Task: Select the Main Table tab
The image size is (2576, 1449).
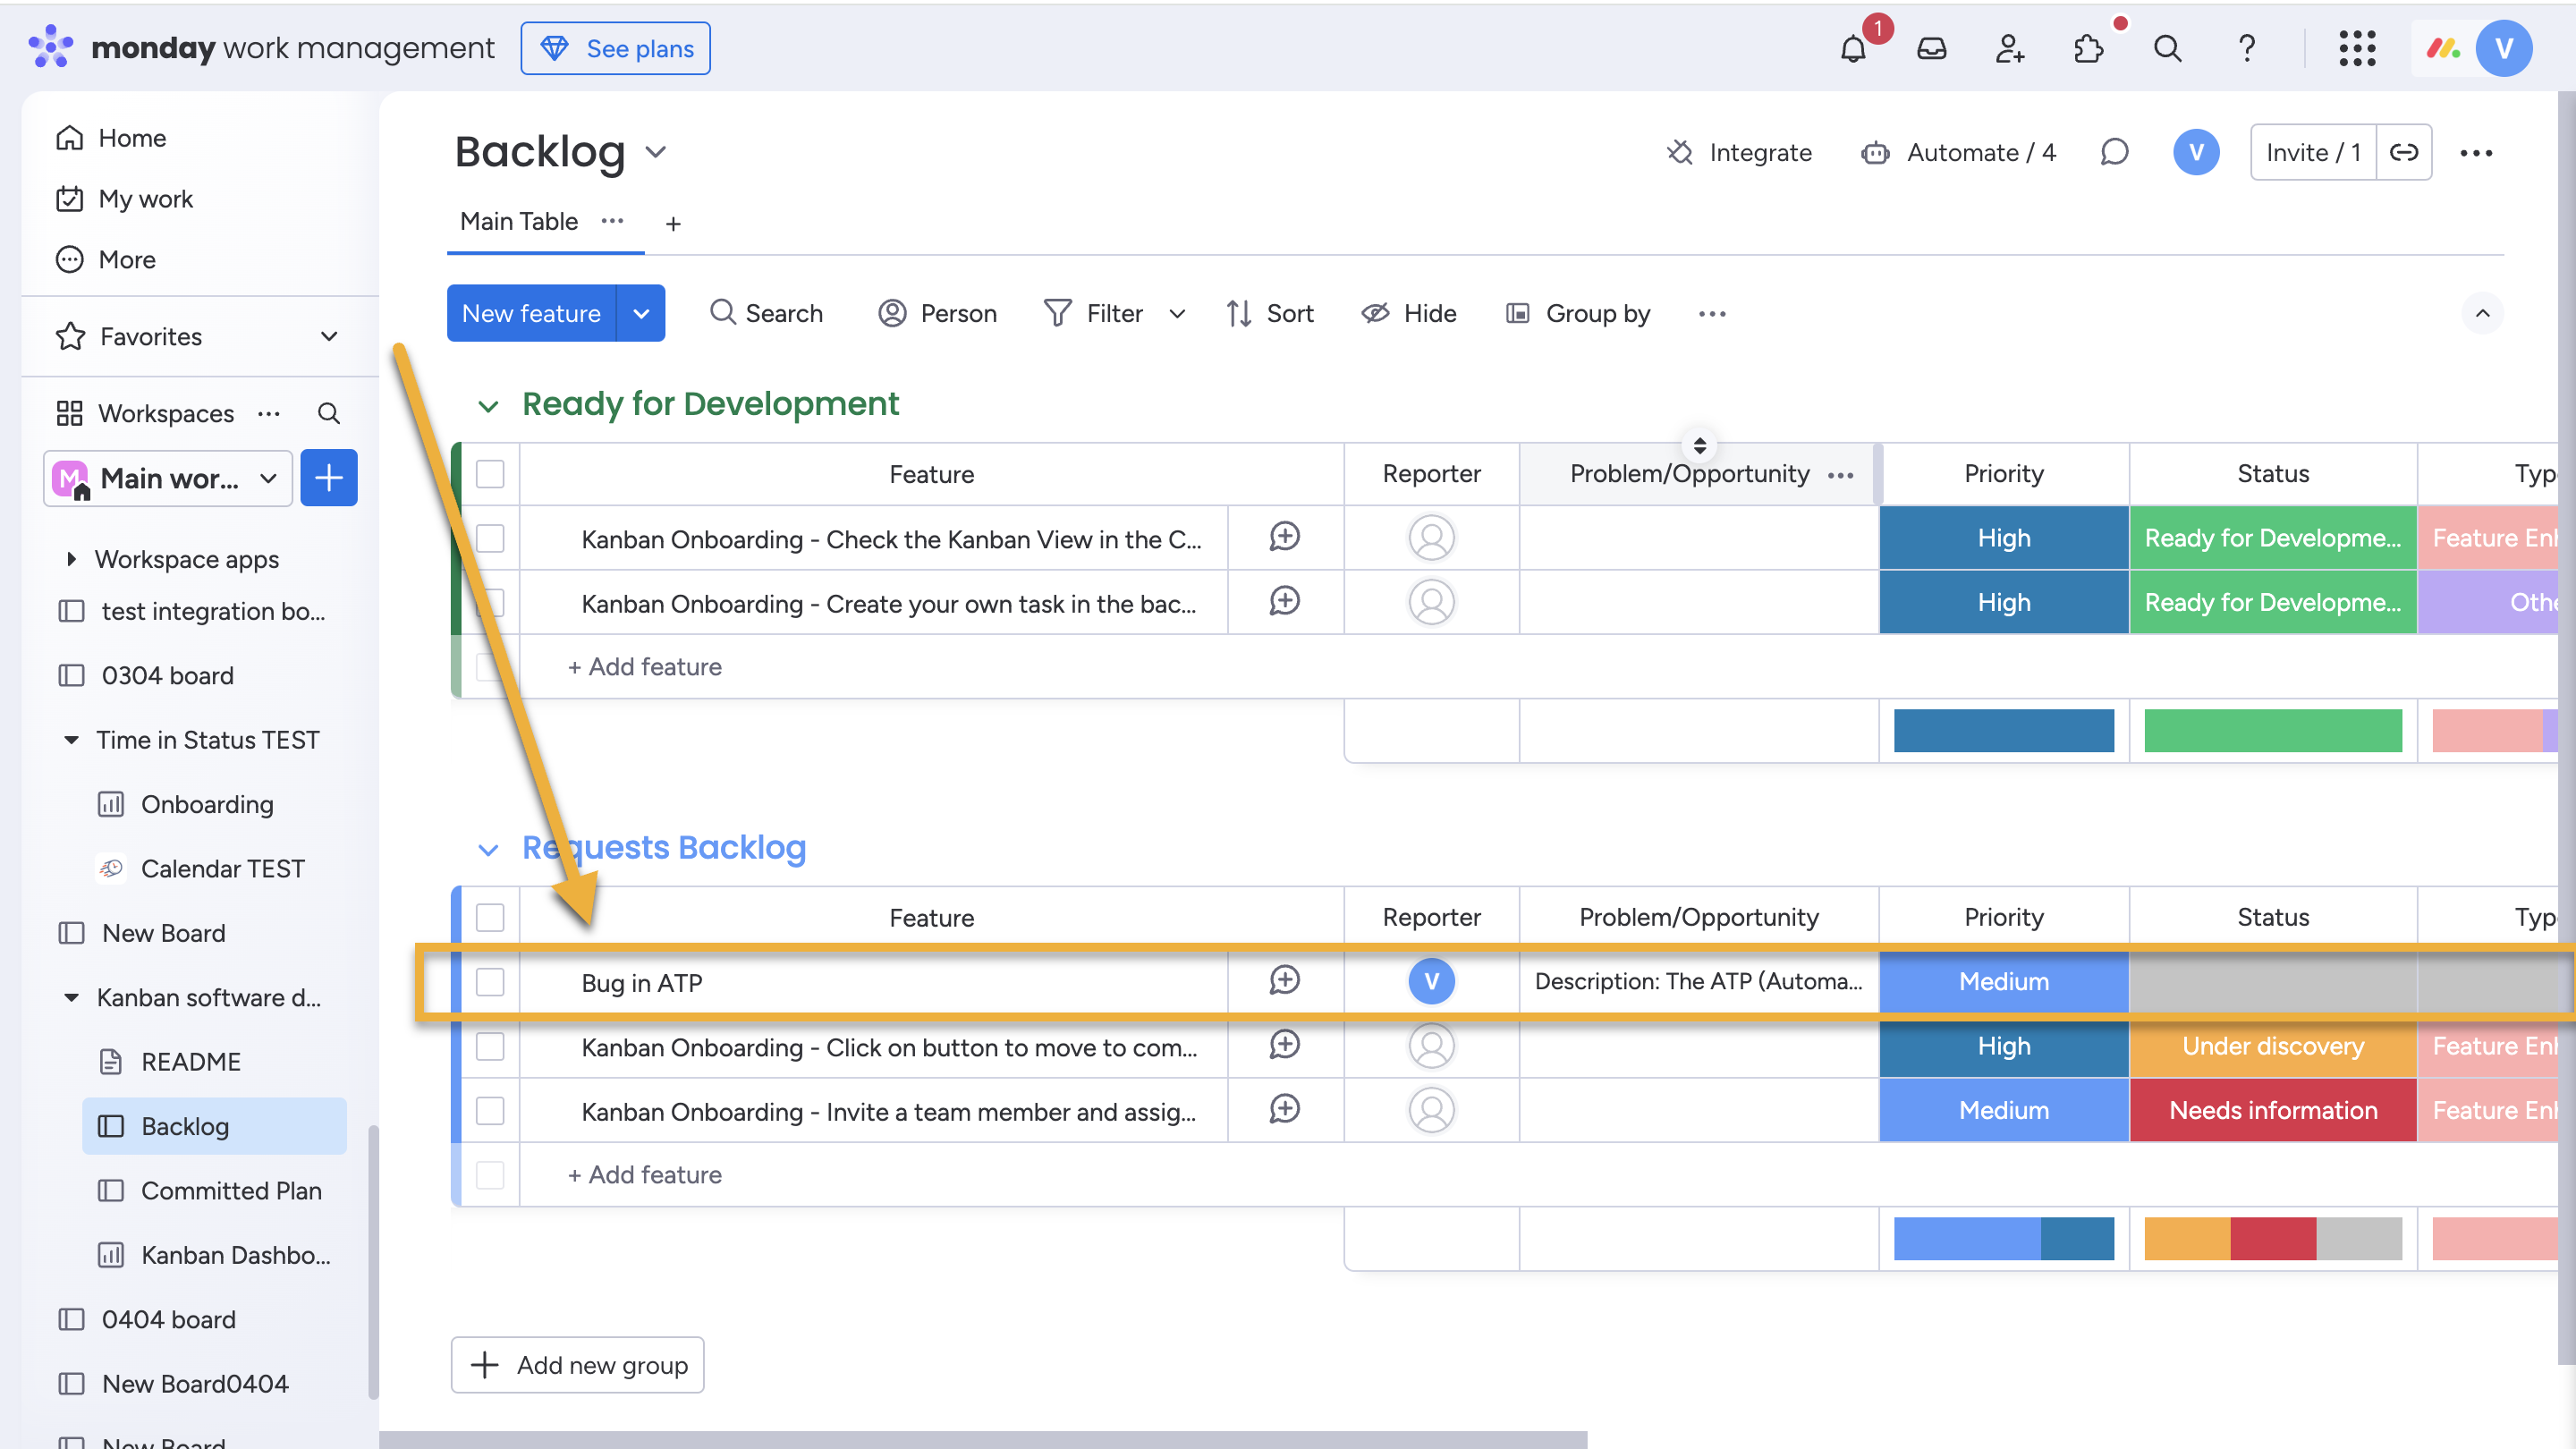Action: [518, 221]
